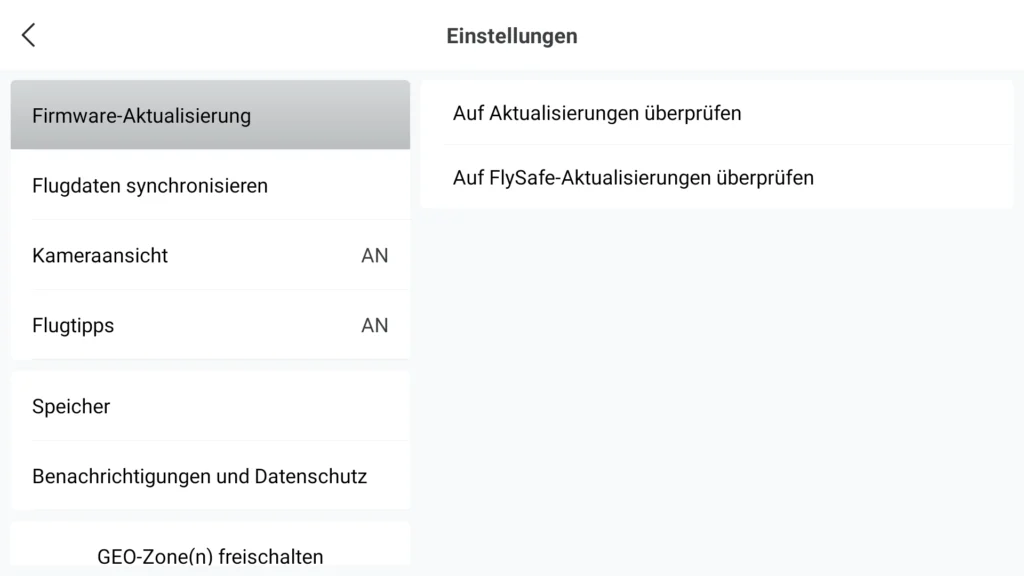Disable Flugtipps using its AN indicator

tap(374, 325)
